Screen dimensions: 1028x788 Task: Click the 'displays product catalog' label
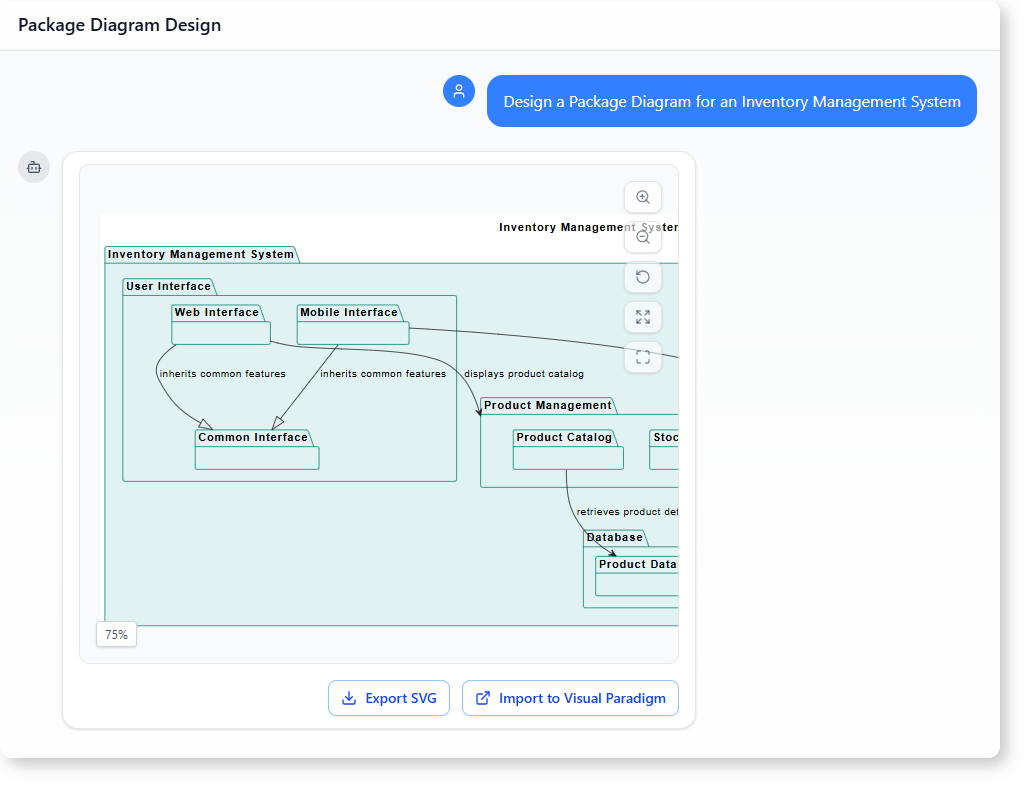click(x=523, y=374)
